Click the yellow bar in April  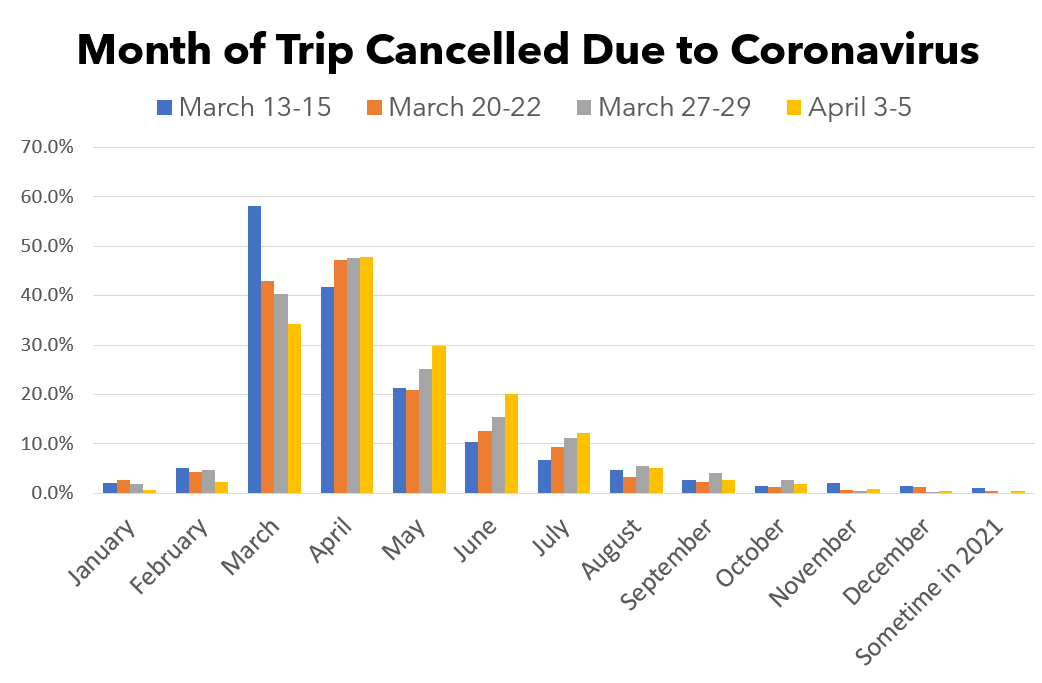point(366,375)
